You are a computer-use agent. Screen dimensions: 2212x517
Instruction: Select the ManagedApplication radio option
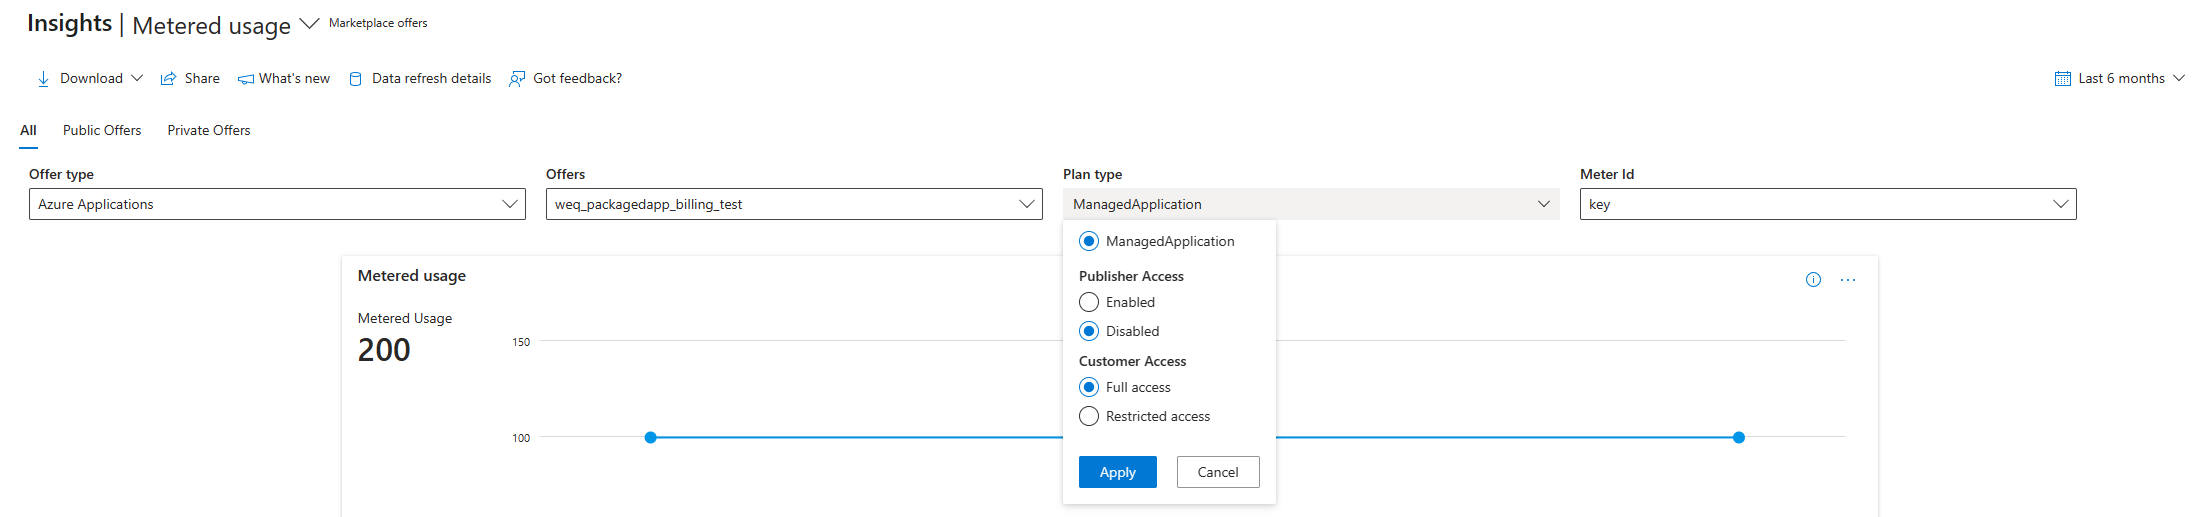pyautogui.click(x=1089, y=241)
